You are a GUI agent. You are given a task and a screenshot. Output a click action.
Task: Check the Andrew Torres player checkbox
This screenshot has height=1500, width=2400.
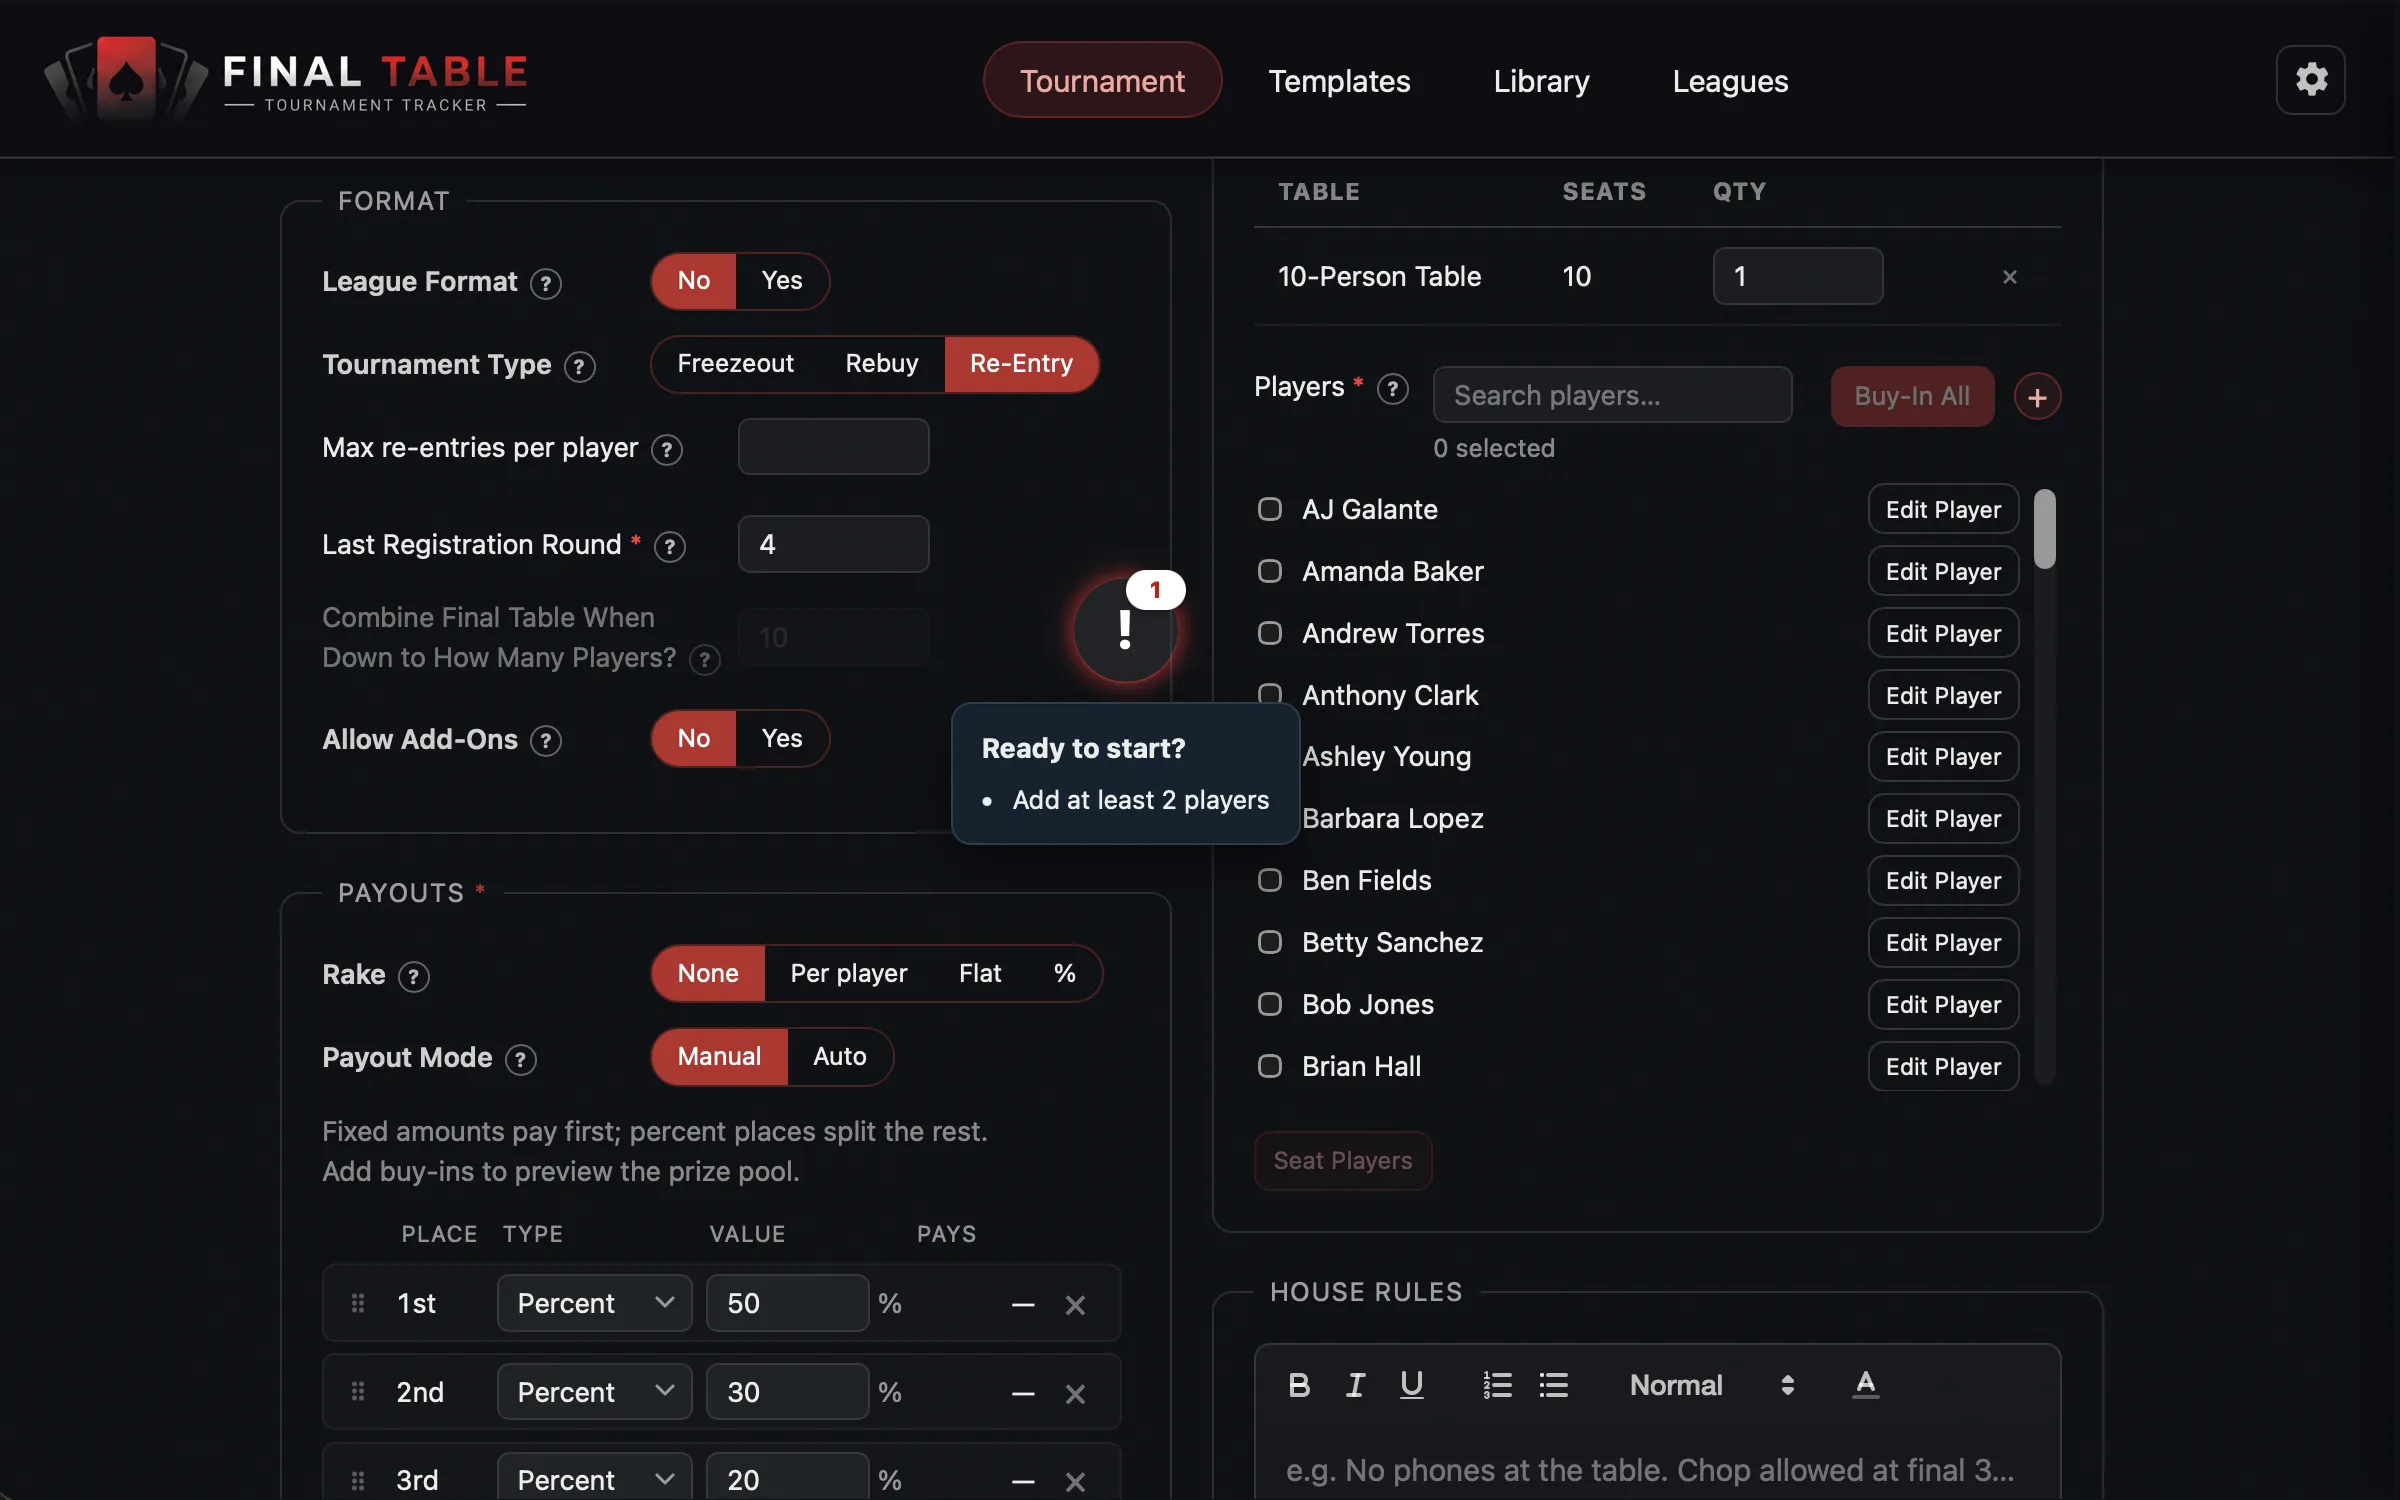pos(1269,634)
